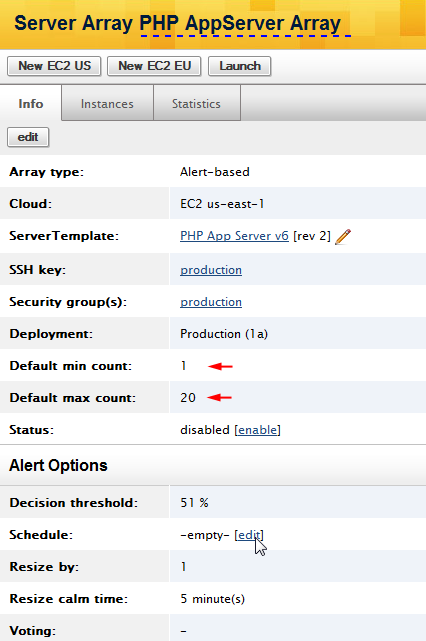Click the Resize calm time 5 minute(s) value
426x641 pixels.
213,599
